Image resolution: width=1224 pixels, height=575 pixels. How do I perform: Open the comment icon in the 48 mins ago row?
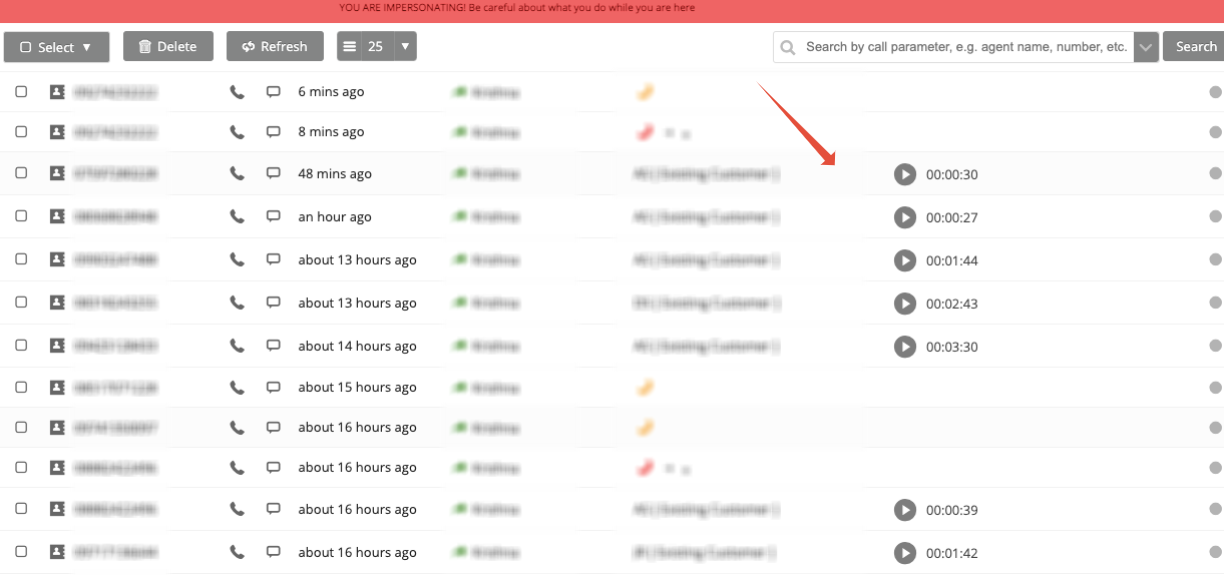tap(273, 174)
